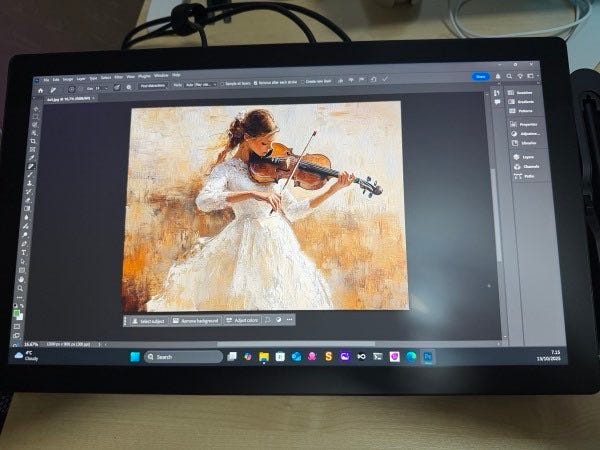Viewport: 600px width, 450px height.
Task: Expand the Patterns panel
Action: click(x=521, y=111)
